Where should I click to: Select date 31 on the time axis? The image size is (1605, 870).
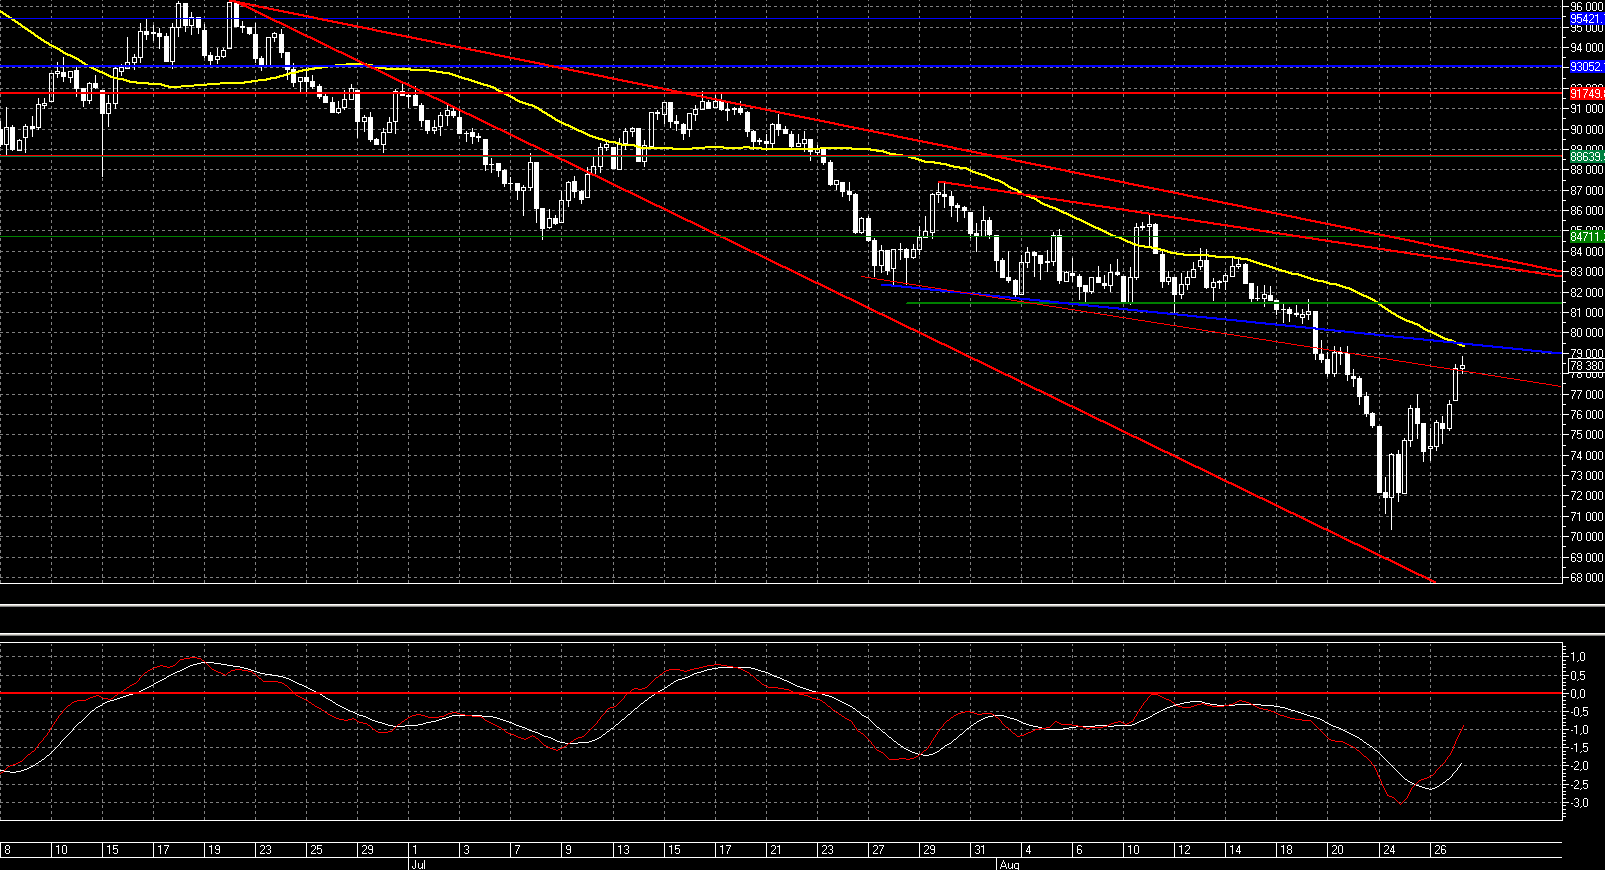[979, 850]
